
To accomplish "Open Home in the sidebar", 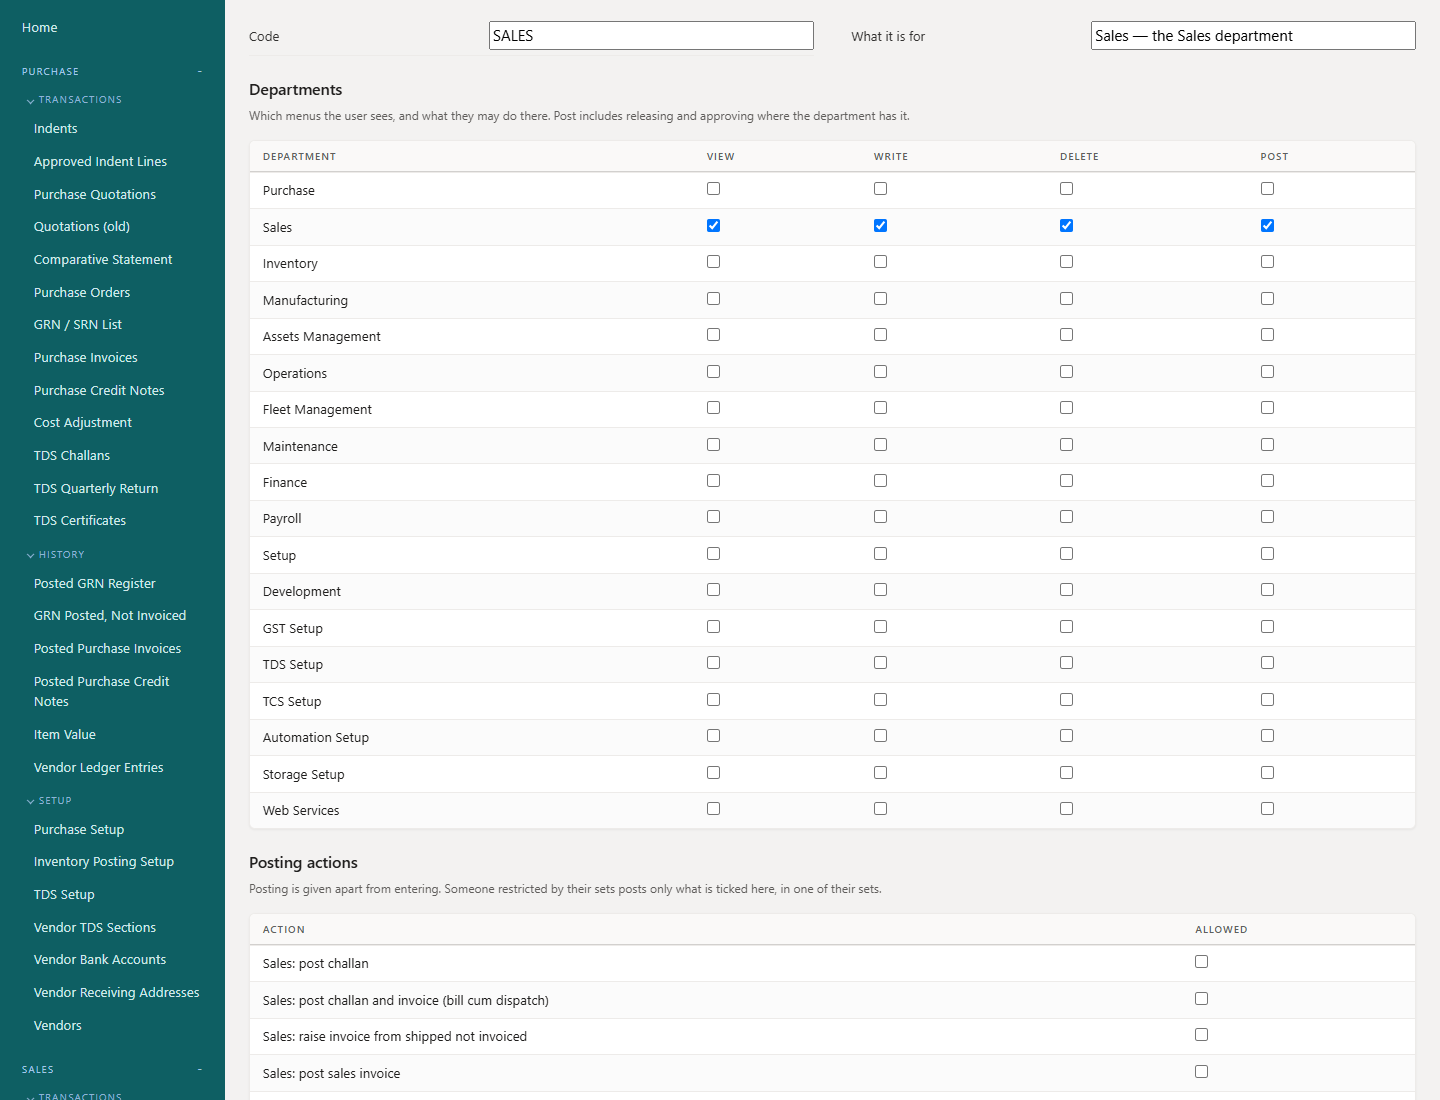I will [40, 28].
